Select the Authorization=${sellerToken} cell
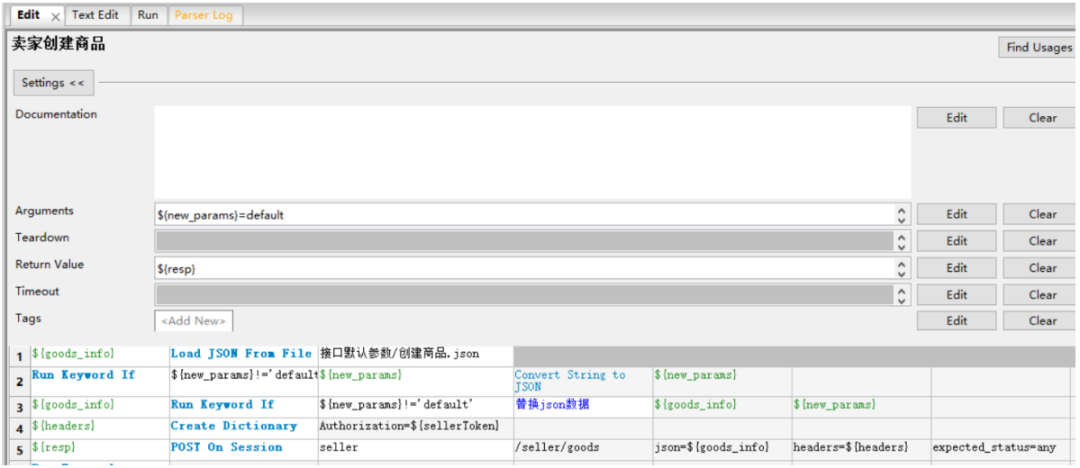This screenshot has width=1080, height=468. 415,427
